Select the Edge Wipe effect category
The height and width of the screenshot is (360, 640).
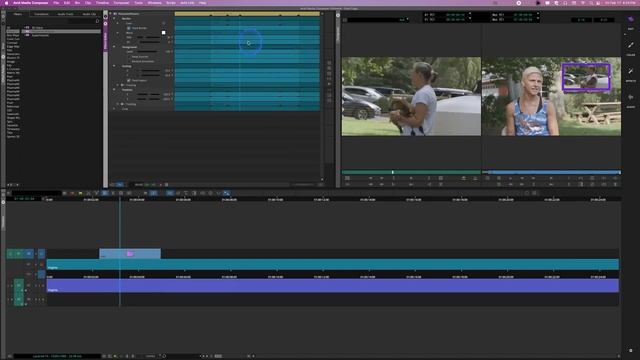(13, 47)
